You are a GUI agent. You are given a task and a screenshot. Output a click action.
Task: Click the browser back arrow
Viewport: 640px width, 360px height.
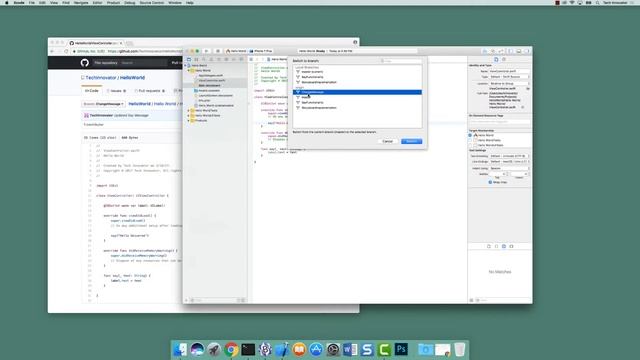(x=52, y=51)
